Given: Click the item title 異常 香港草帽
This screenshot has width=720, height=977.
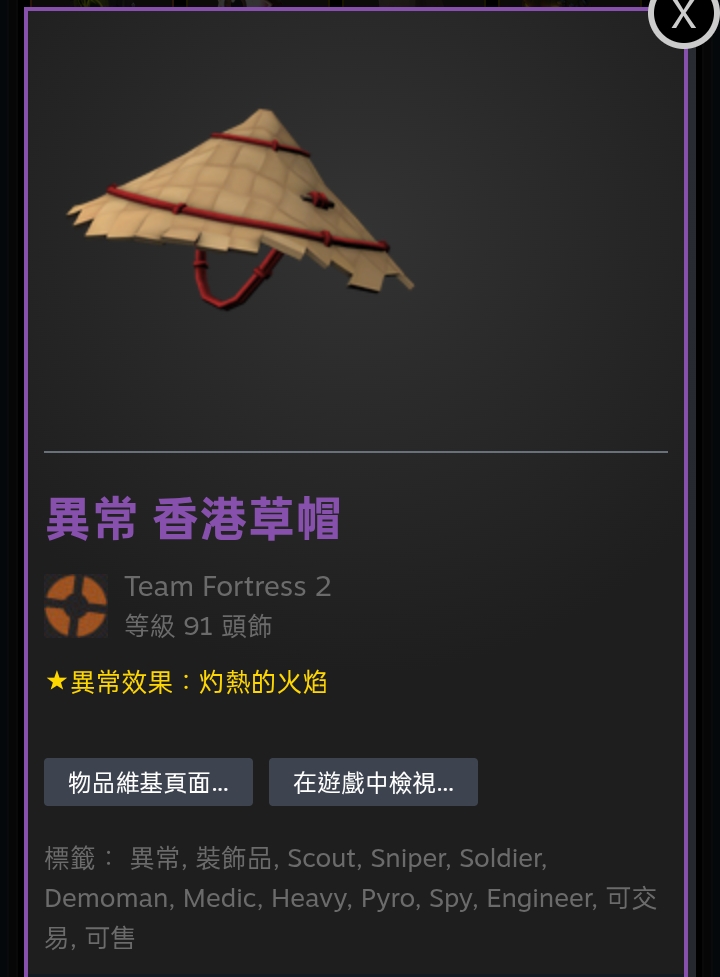Looking at the screenshot, I should click(193, 518).
